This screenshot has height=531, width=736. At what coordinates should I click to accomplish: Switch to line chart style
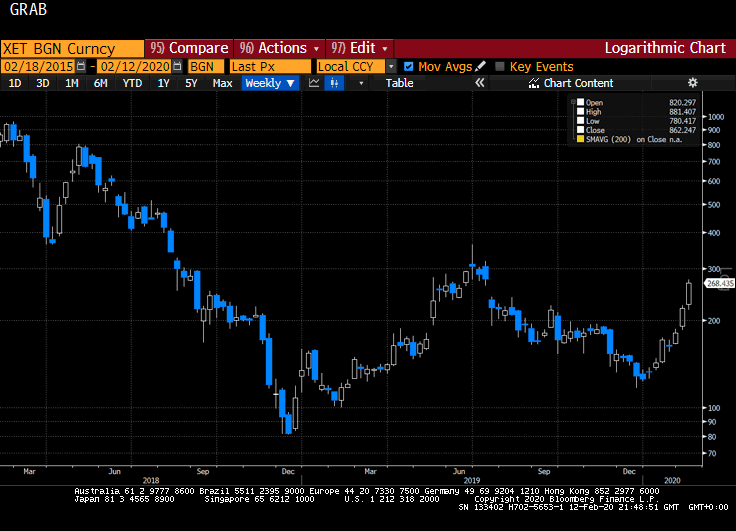click(x=314, y=83)
